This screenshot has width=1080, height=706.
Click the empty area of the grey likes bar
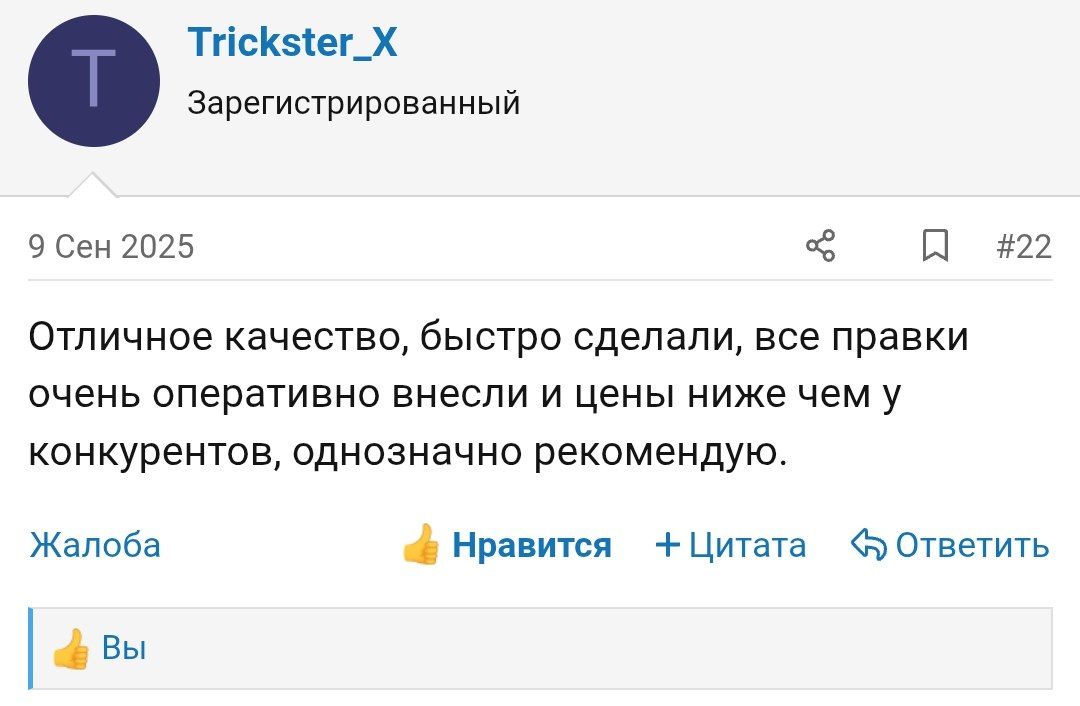click(600, 649)
